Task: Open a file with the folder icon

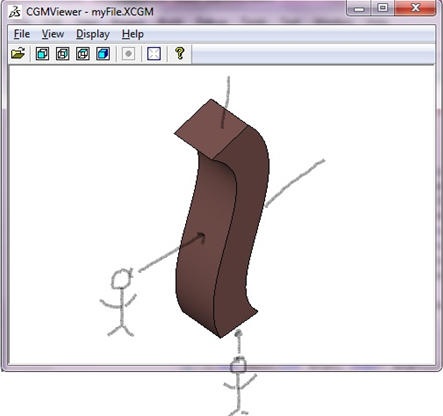Action: (x=18, y=53)
